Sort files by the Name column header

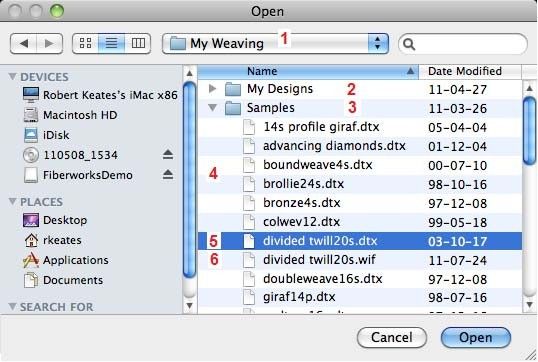click(308, 71)
